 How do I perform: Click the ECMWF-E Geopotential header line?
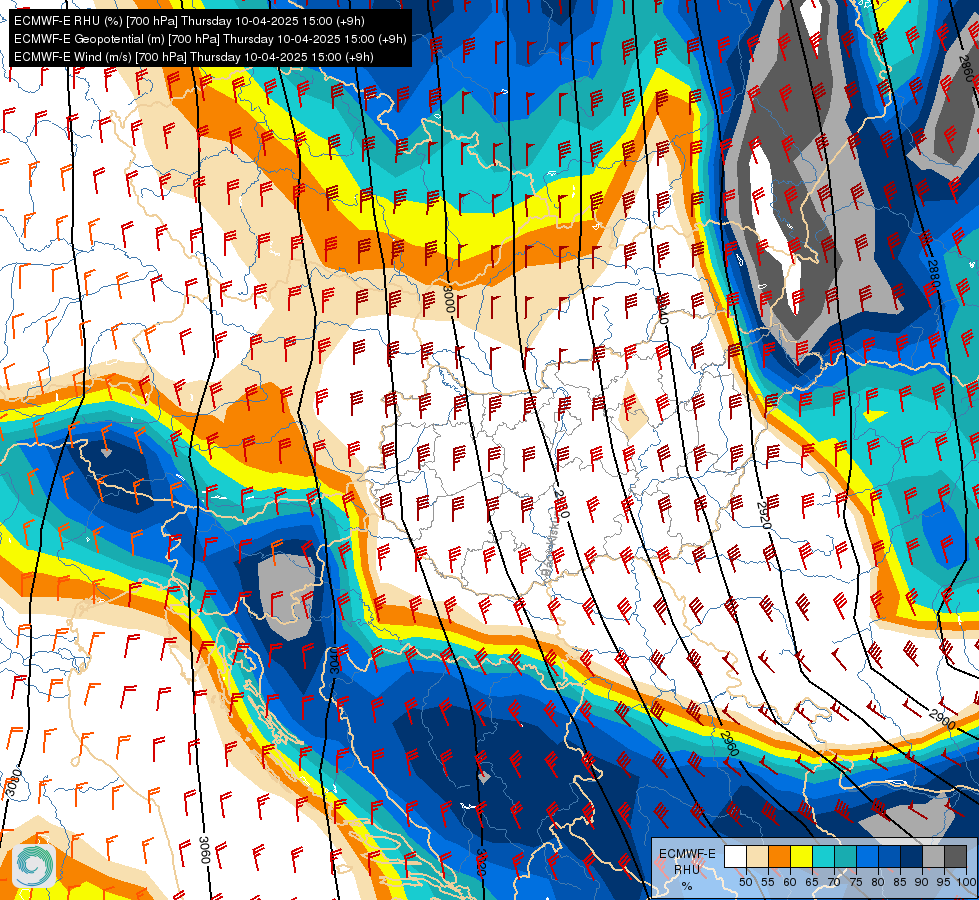click(210, 39)
